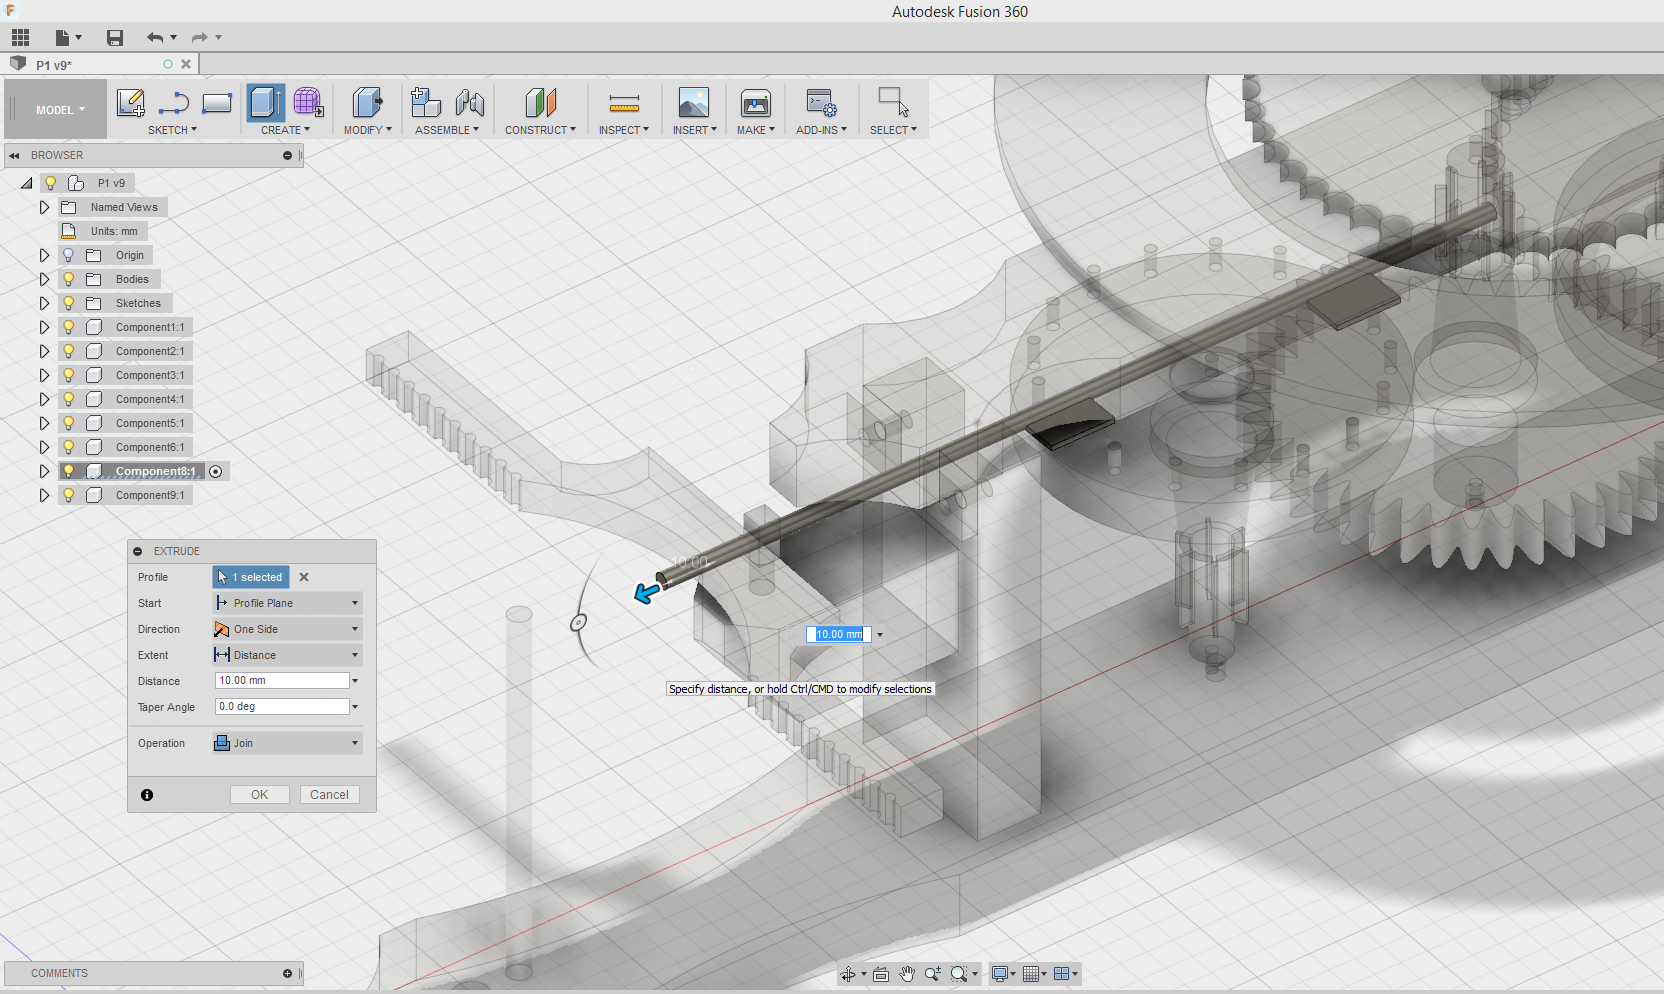
Task: Click the Create Form icon
Action: coord(308,102)
